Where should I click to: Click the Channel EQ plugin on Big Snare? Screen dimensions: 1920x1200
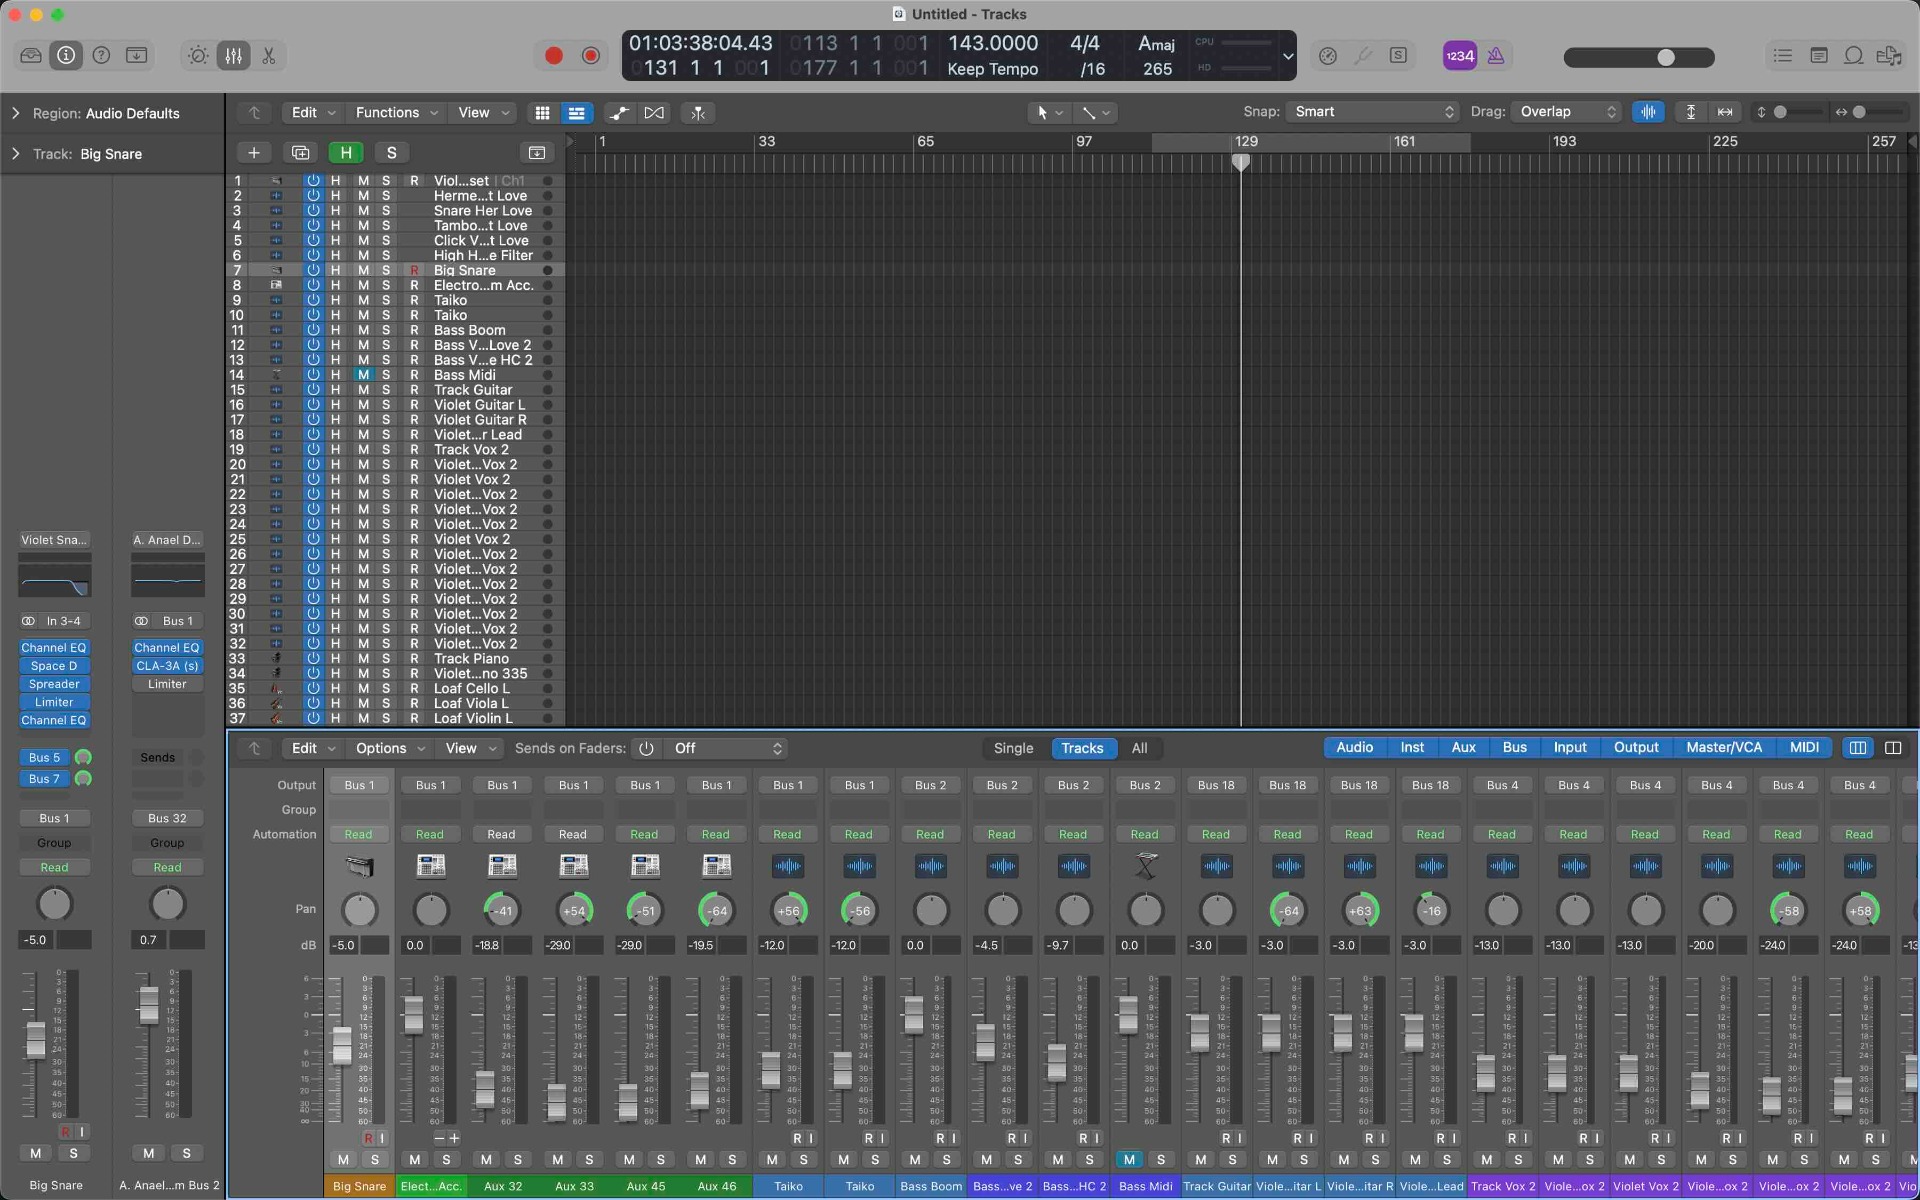54,648
